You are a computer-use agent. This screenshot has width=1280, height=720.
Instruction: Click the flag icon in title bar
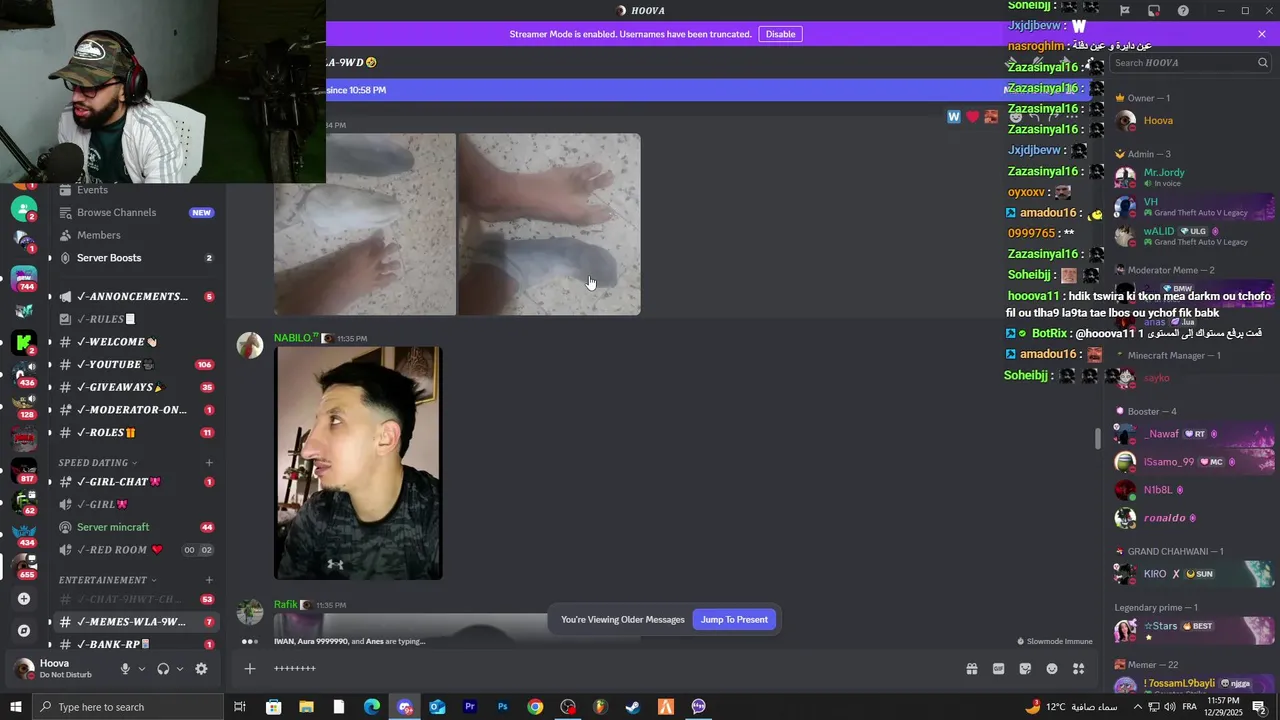(x=1125, y=11)
